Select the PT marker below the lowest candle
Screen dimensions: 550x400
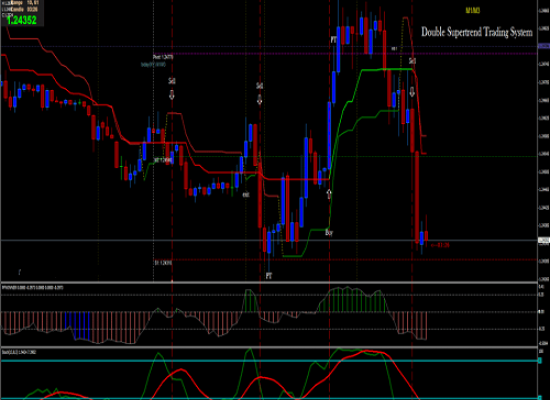point(269,276)
